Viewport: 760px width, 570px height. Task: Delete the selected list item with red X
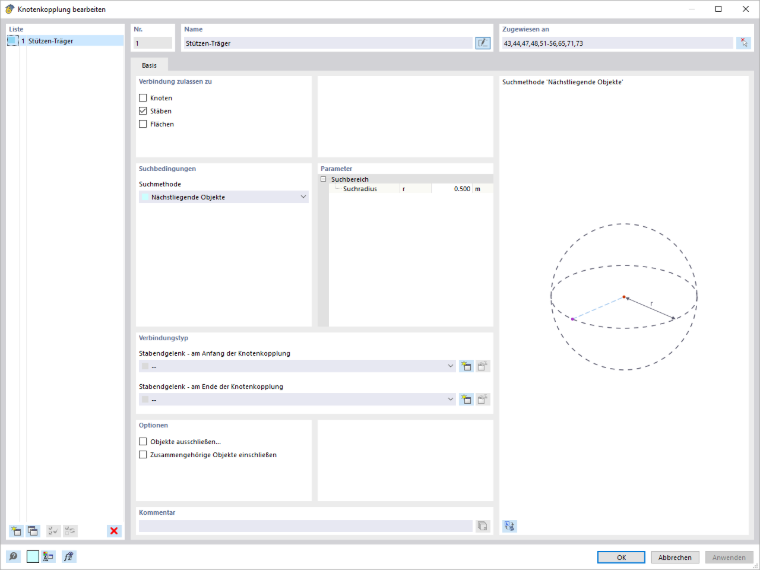pyautogui.click(x=114, y=531)
